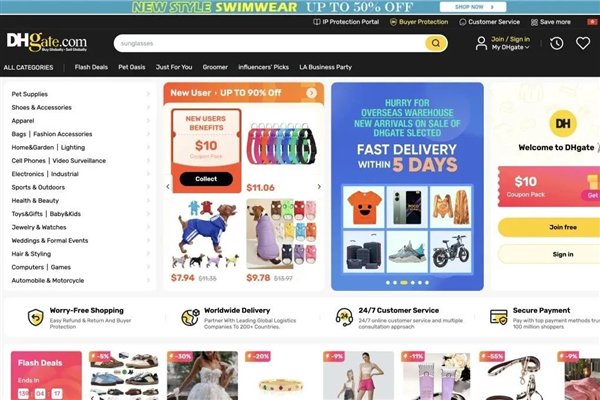
Task: Click the Customer Service headset icon
Action: [x=463, y=22]
